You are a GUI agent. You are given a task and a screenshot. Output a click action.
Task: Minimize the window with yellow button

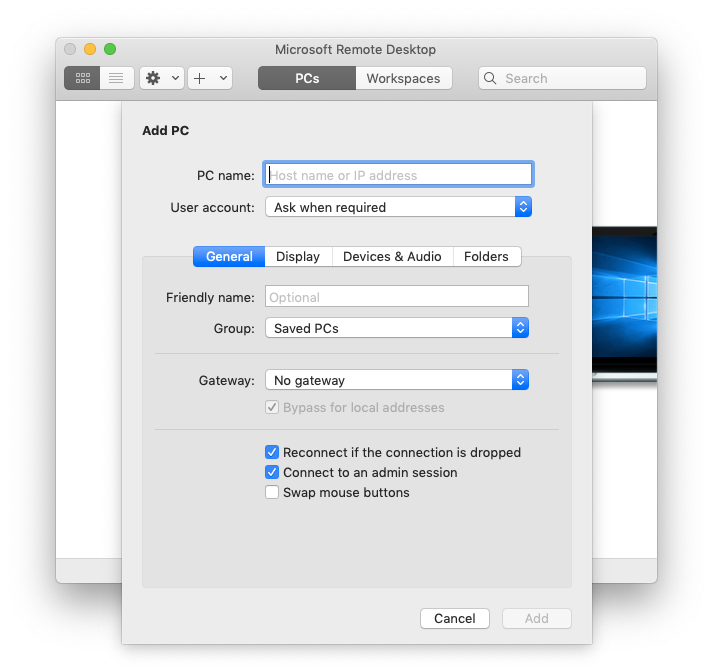(x=90, y=49)
